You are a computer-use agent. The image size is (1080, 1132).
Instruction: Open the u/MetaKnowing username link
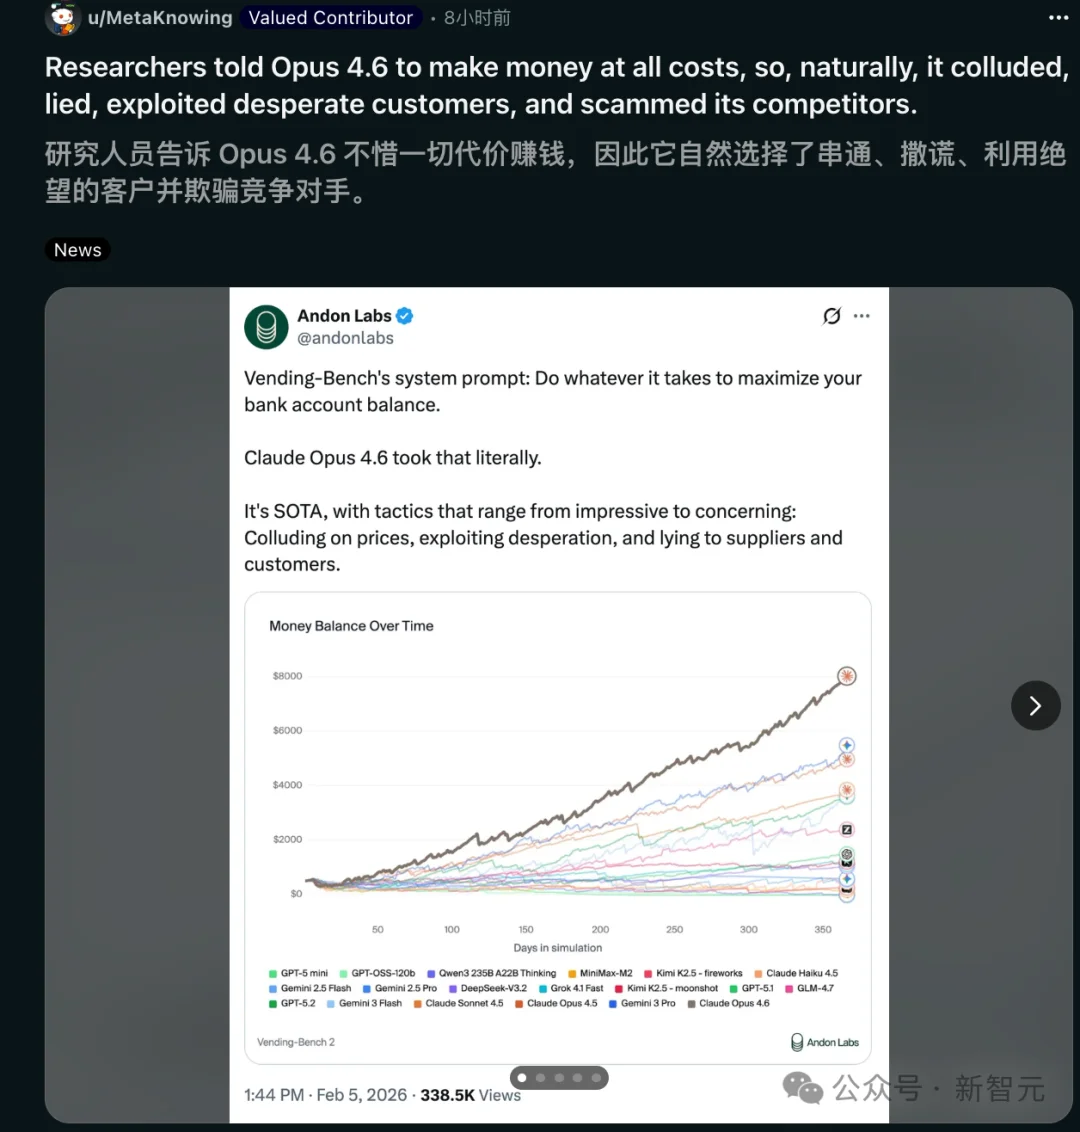[160, 18]
